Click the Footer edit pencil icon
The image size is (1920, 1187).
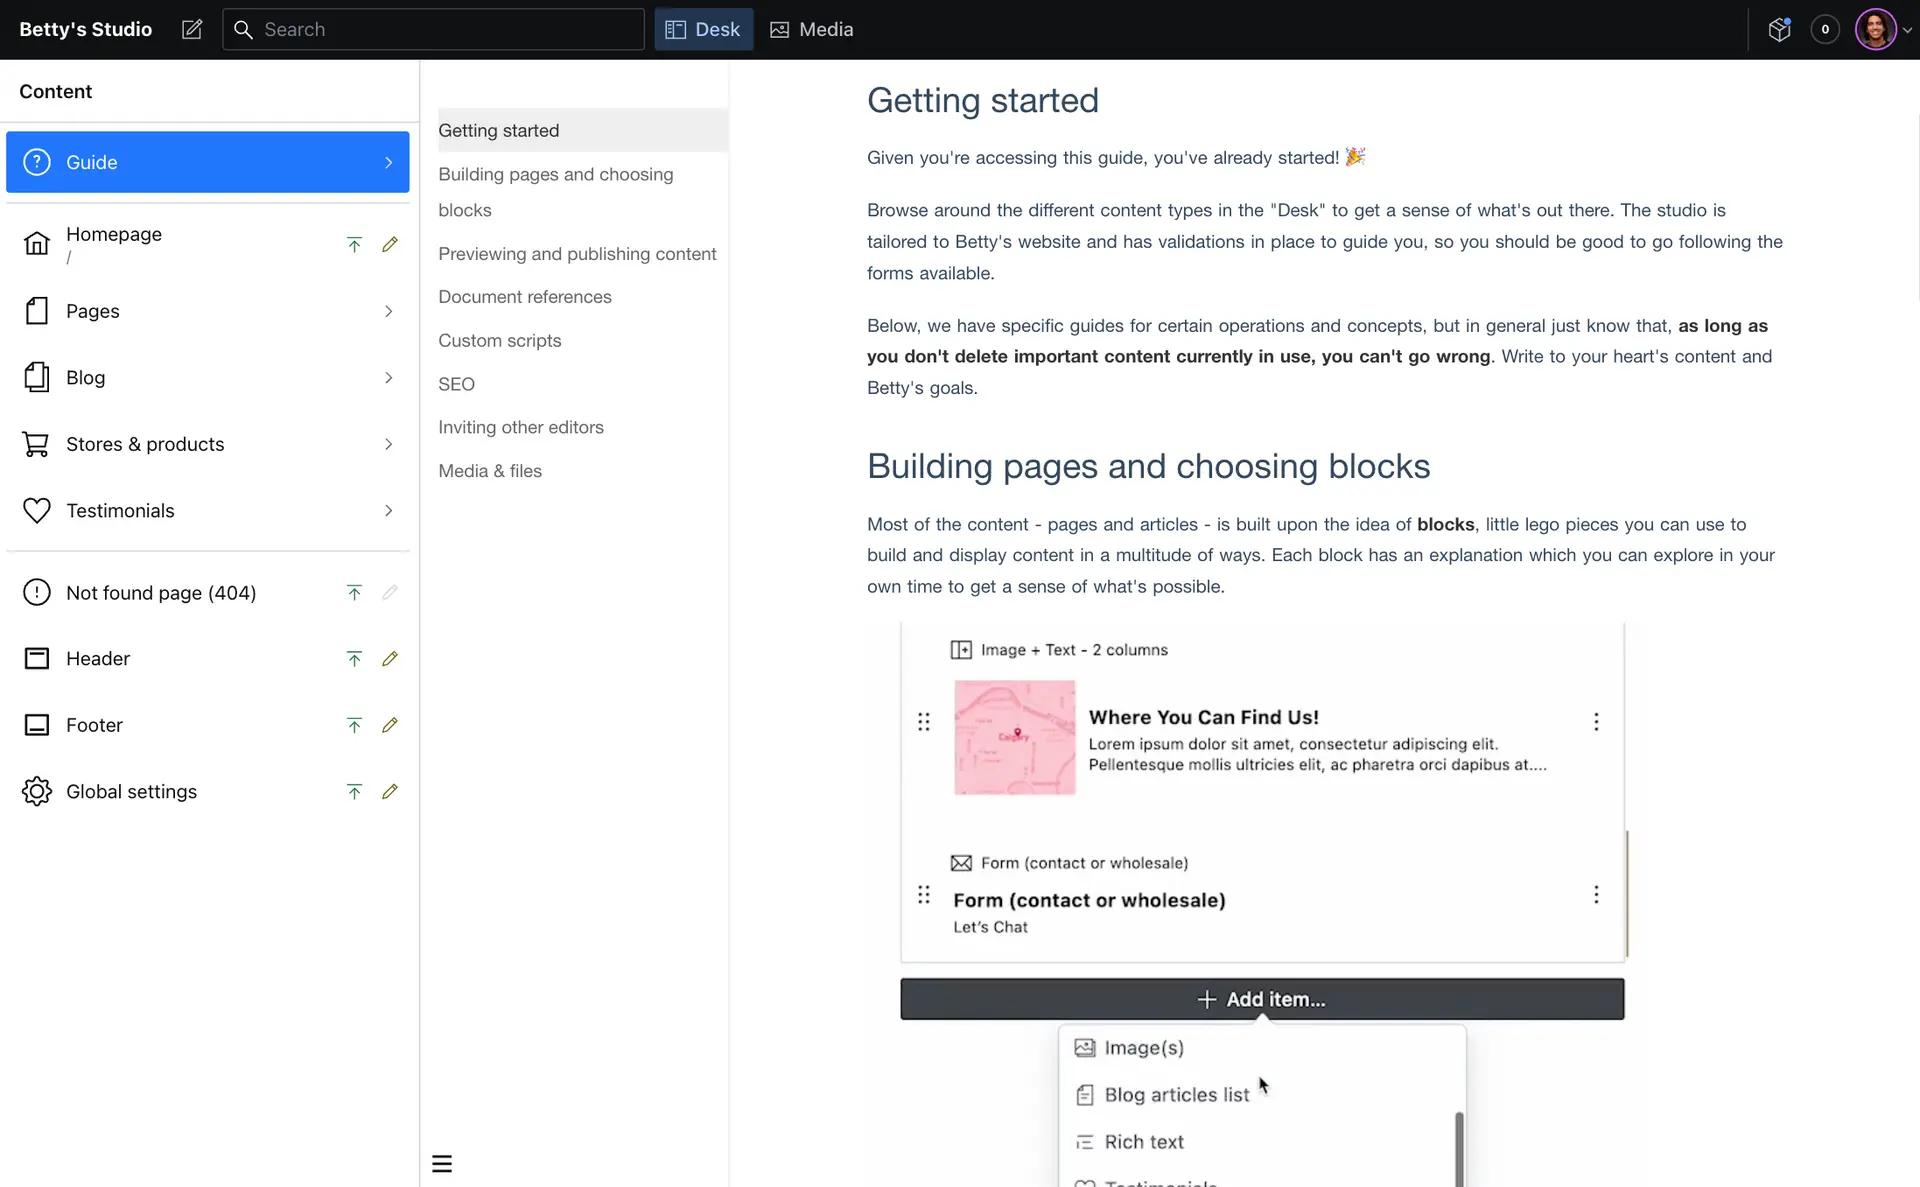point(390,725)
